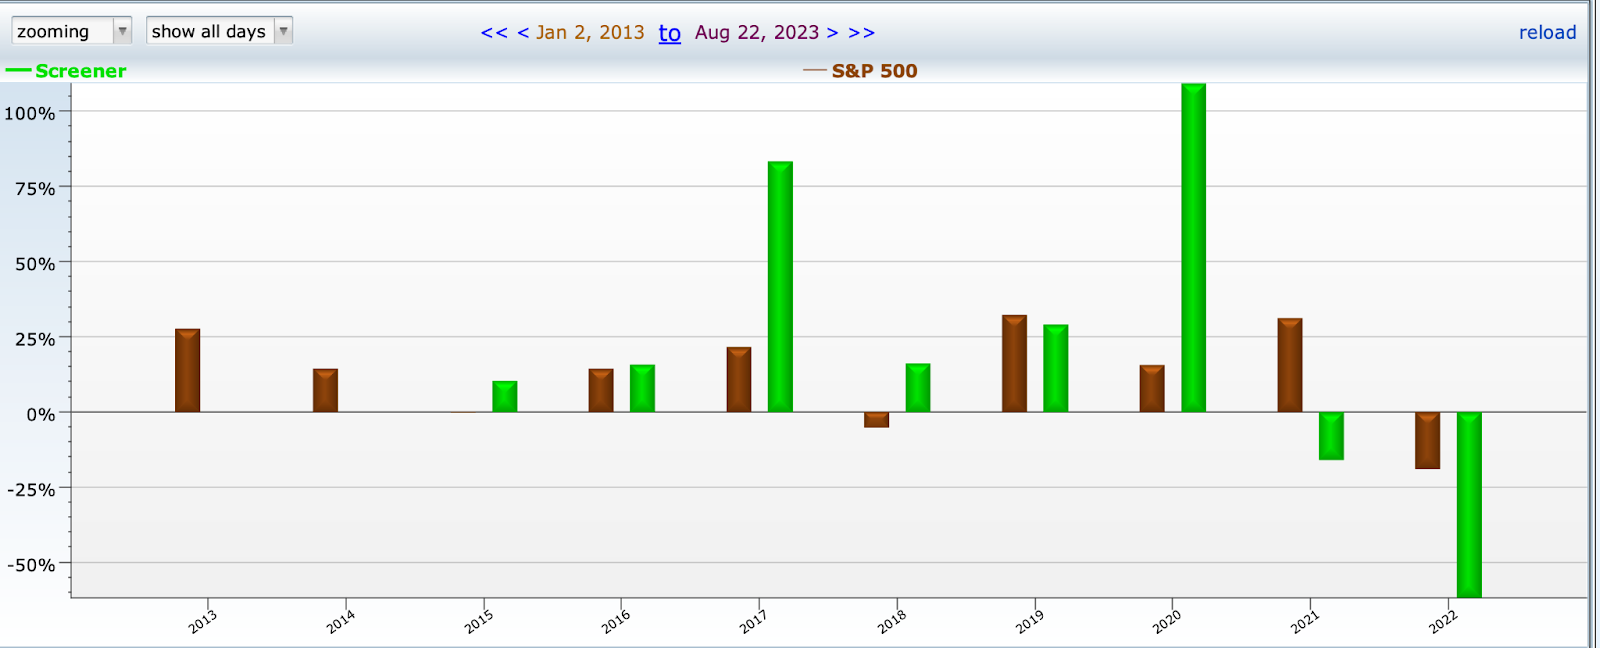The height and width of the screenshot is (648, 1600).
Task: Click the 2022 x-axis label
Action: [1442, 621]
